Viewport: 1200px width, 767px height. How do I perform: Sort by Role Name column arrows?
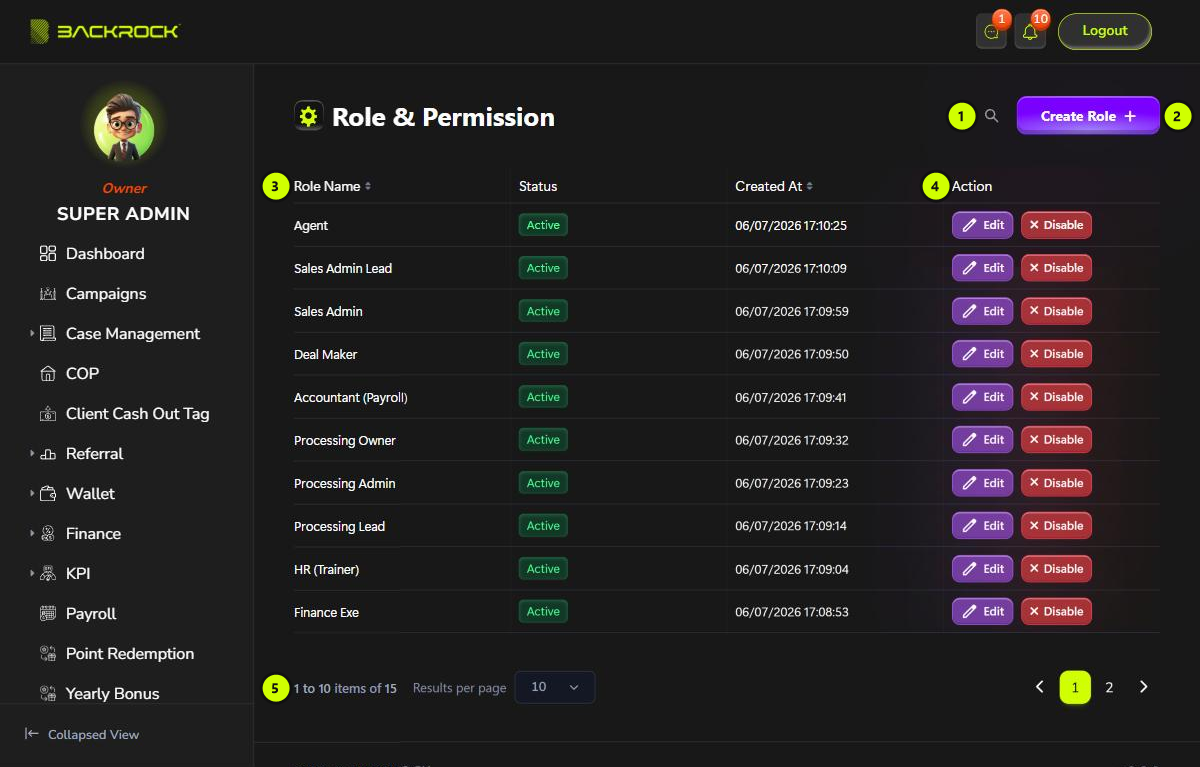368,187
